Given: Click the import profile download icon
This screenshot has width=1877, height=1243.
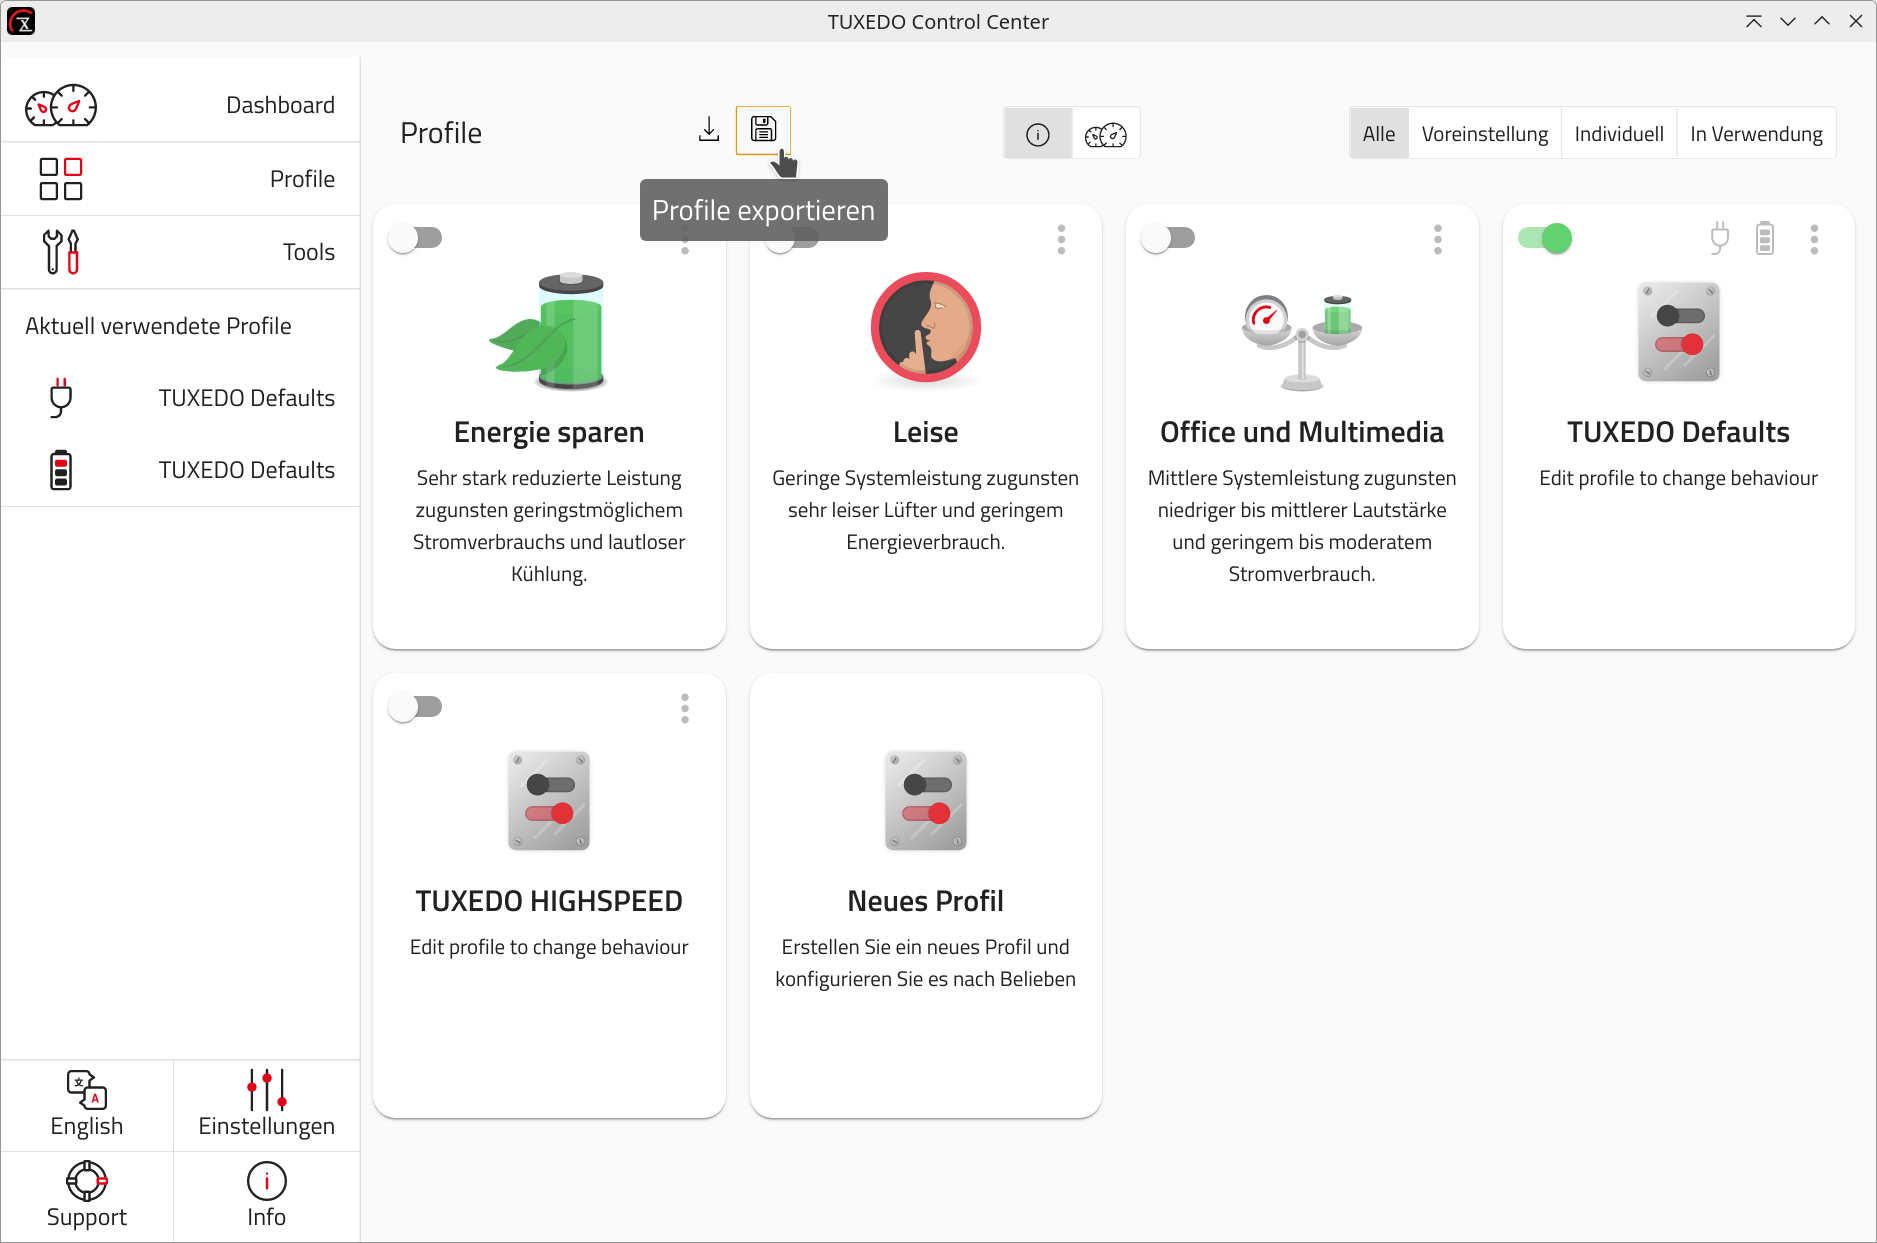Looking at the screenshot, I should 709,130.
